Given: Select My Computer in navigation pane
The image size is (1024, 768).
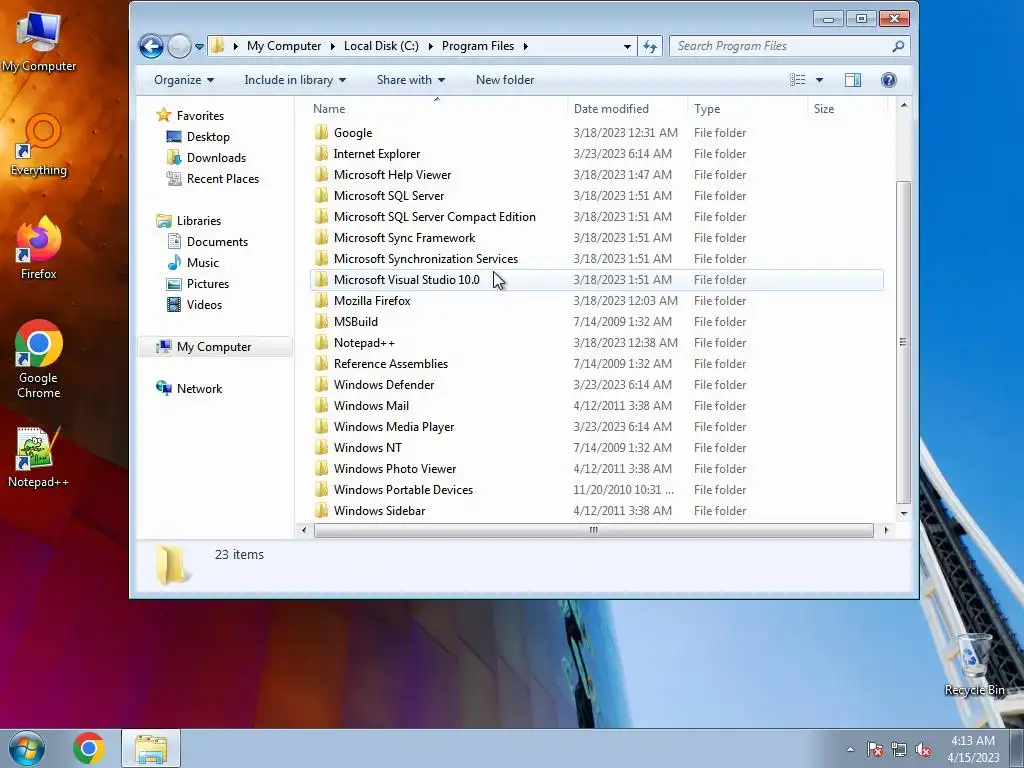Looking at the screenshot, I should pyautogui.click(x=214, y=347).
